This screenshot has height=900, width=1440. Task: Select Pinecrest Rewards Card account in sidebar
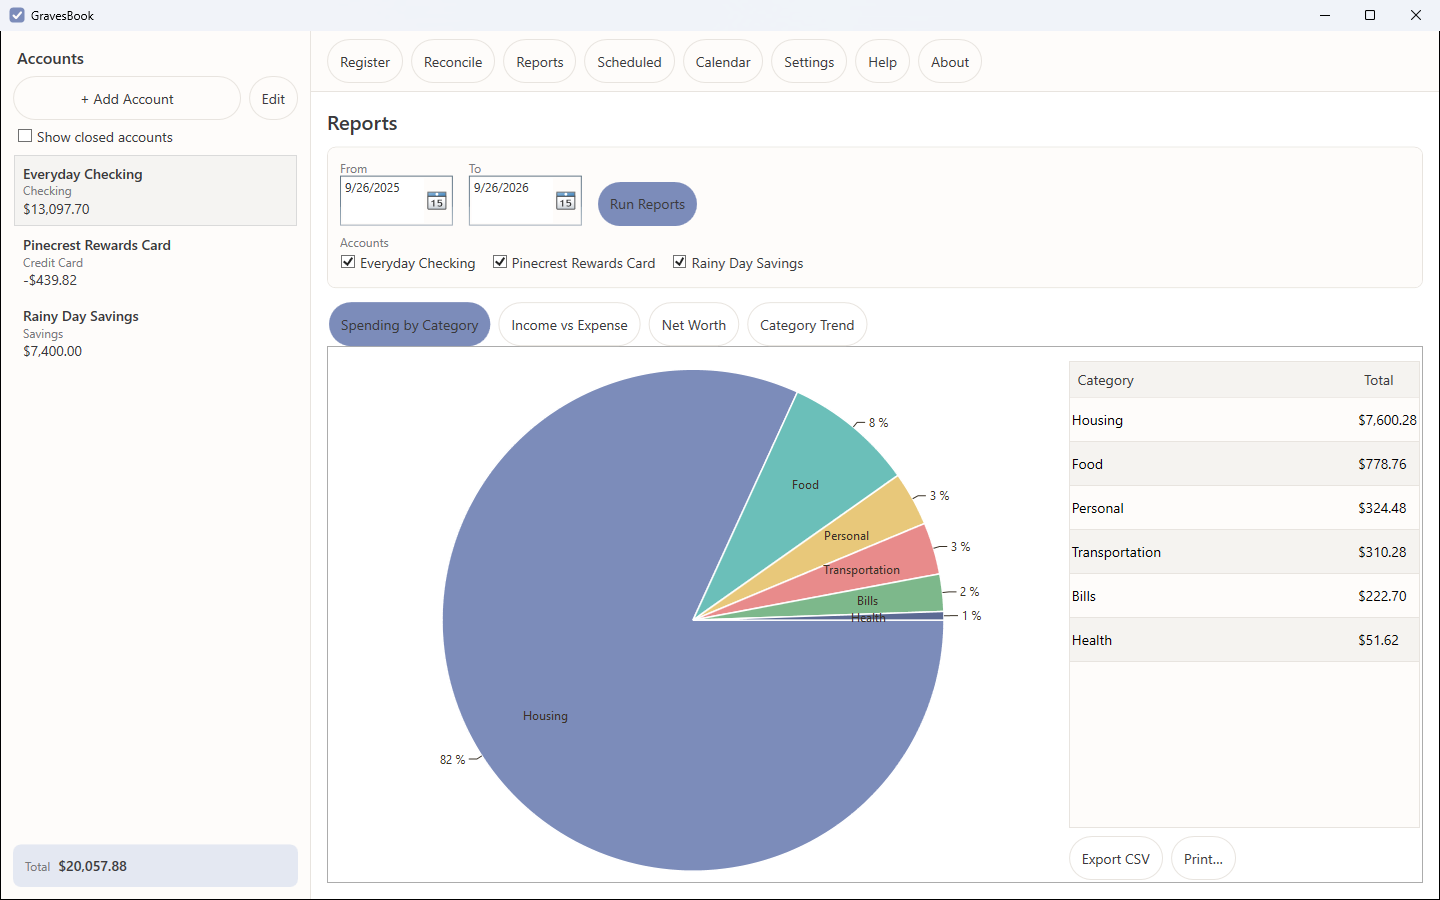155,262
